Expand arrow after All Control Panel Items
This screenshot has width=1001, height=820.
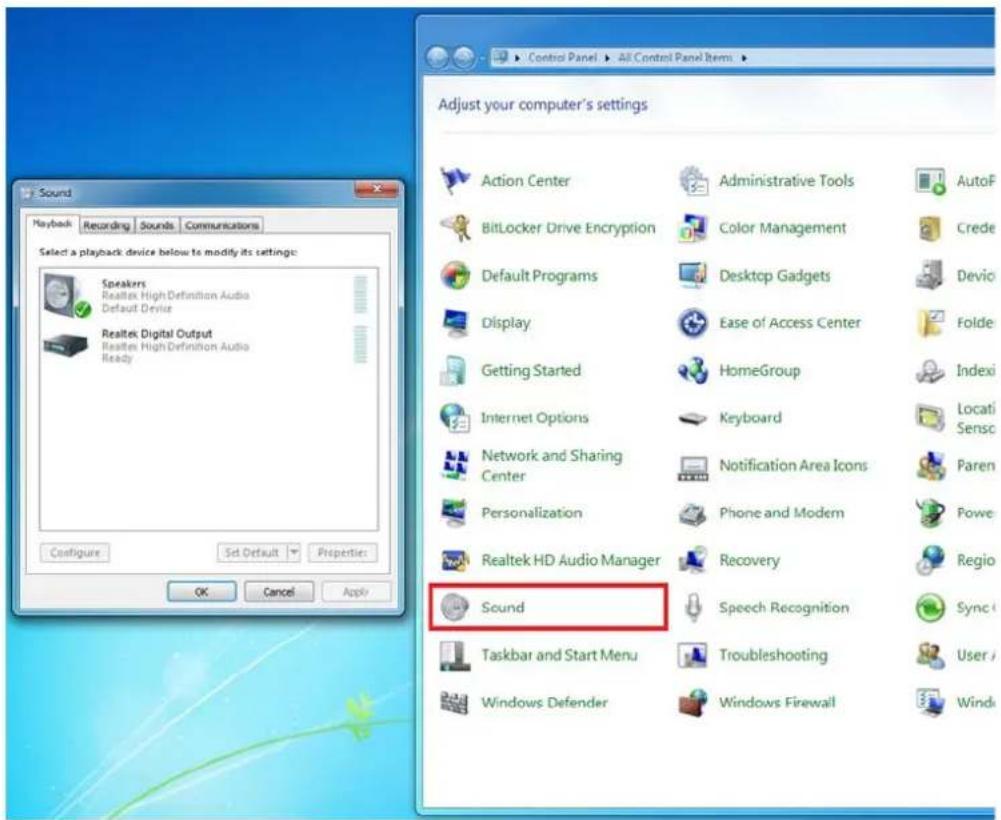pos(744,58)
